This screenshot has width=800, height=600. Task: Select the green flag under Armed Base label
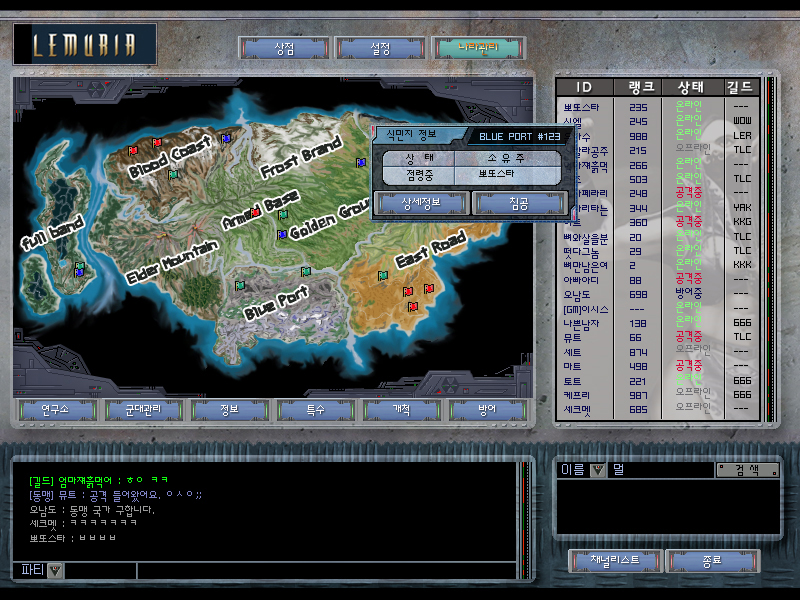[x=283, y=214]
